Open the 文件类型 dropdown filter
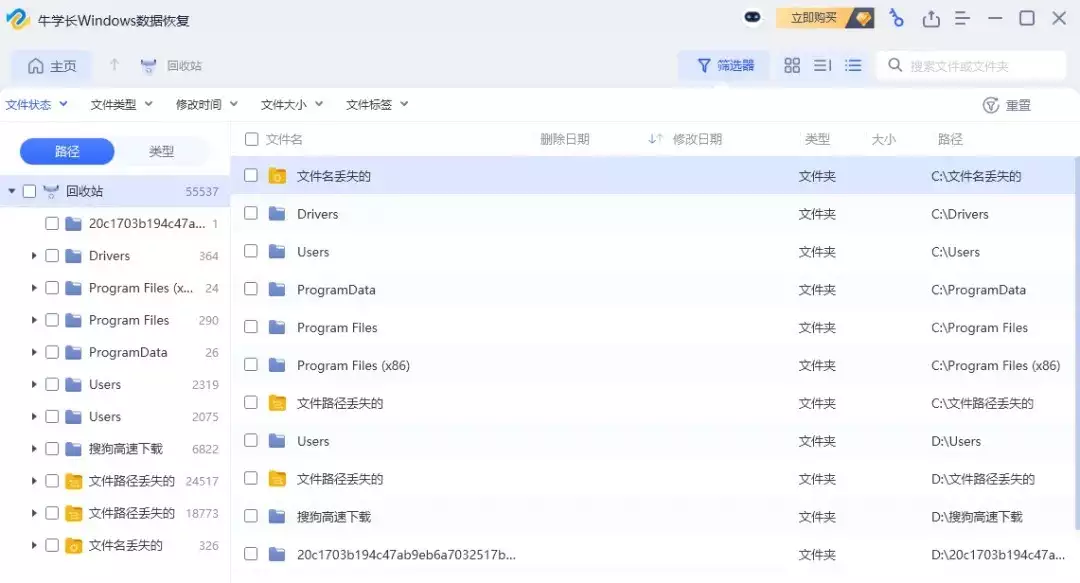This screenshot has height=583, width=1080. click(x=121, y=105)
